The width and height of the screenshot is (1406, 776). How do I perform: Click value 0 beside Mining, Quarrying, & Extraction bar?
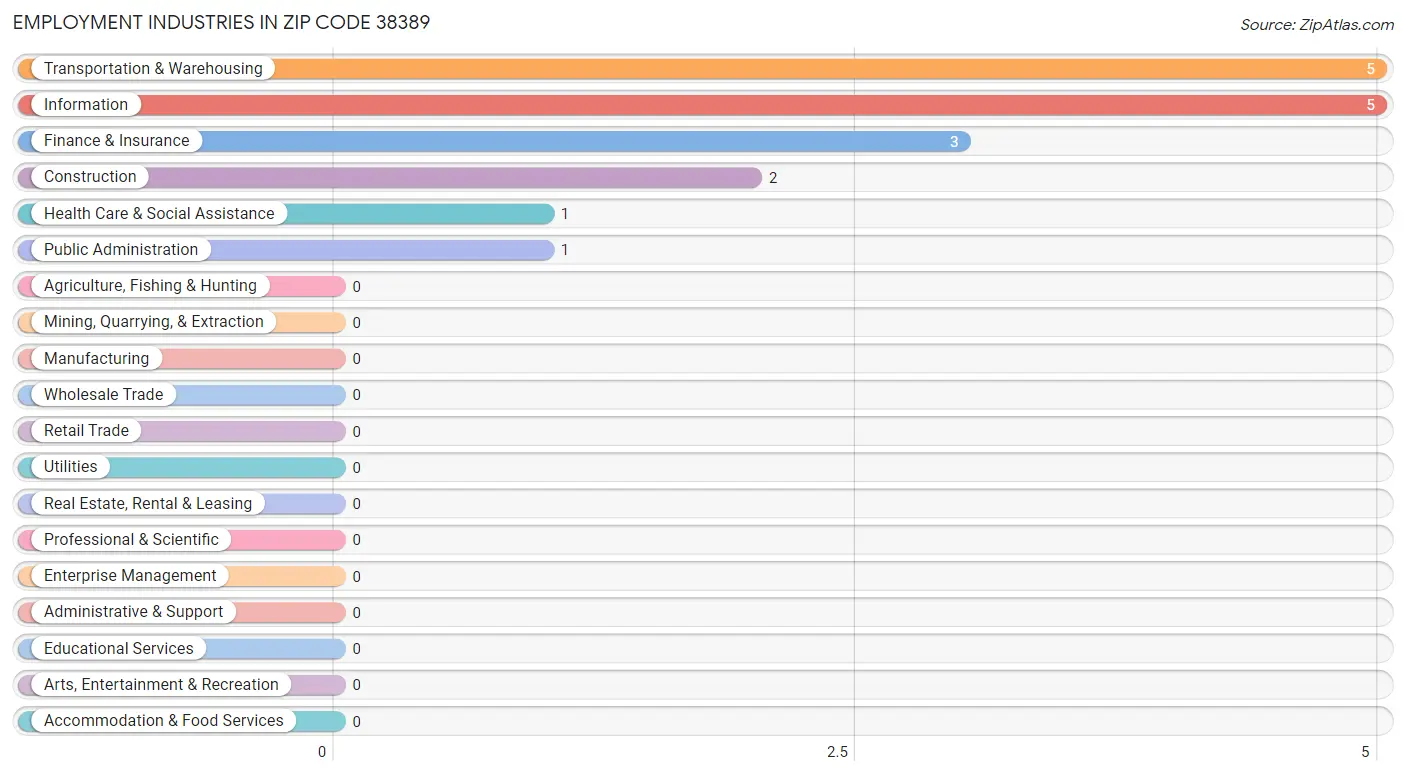357,323
